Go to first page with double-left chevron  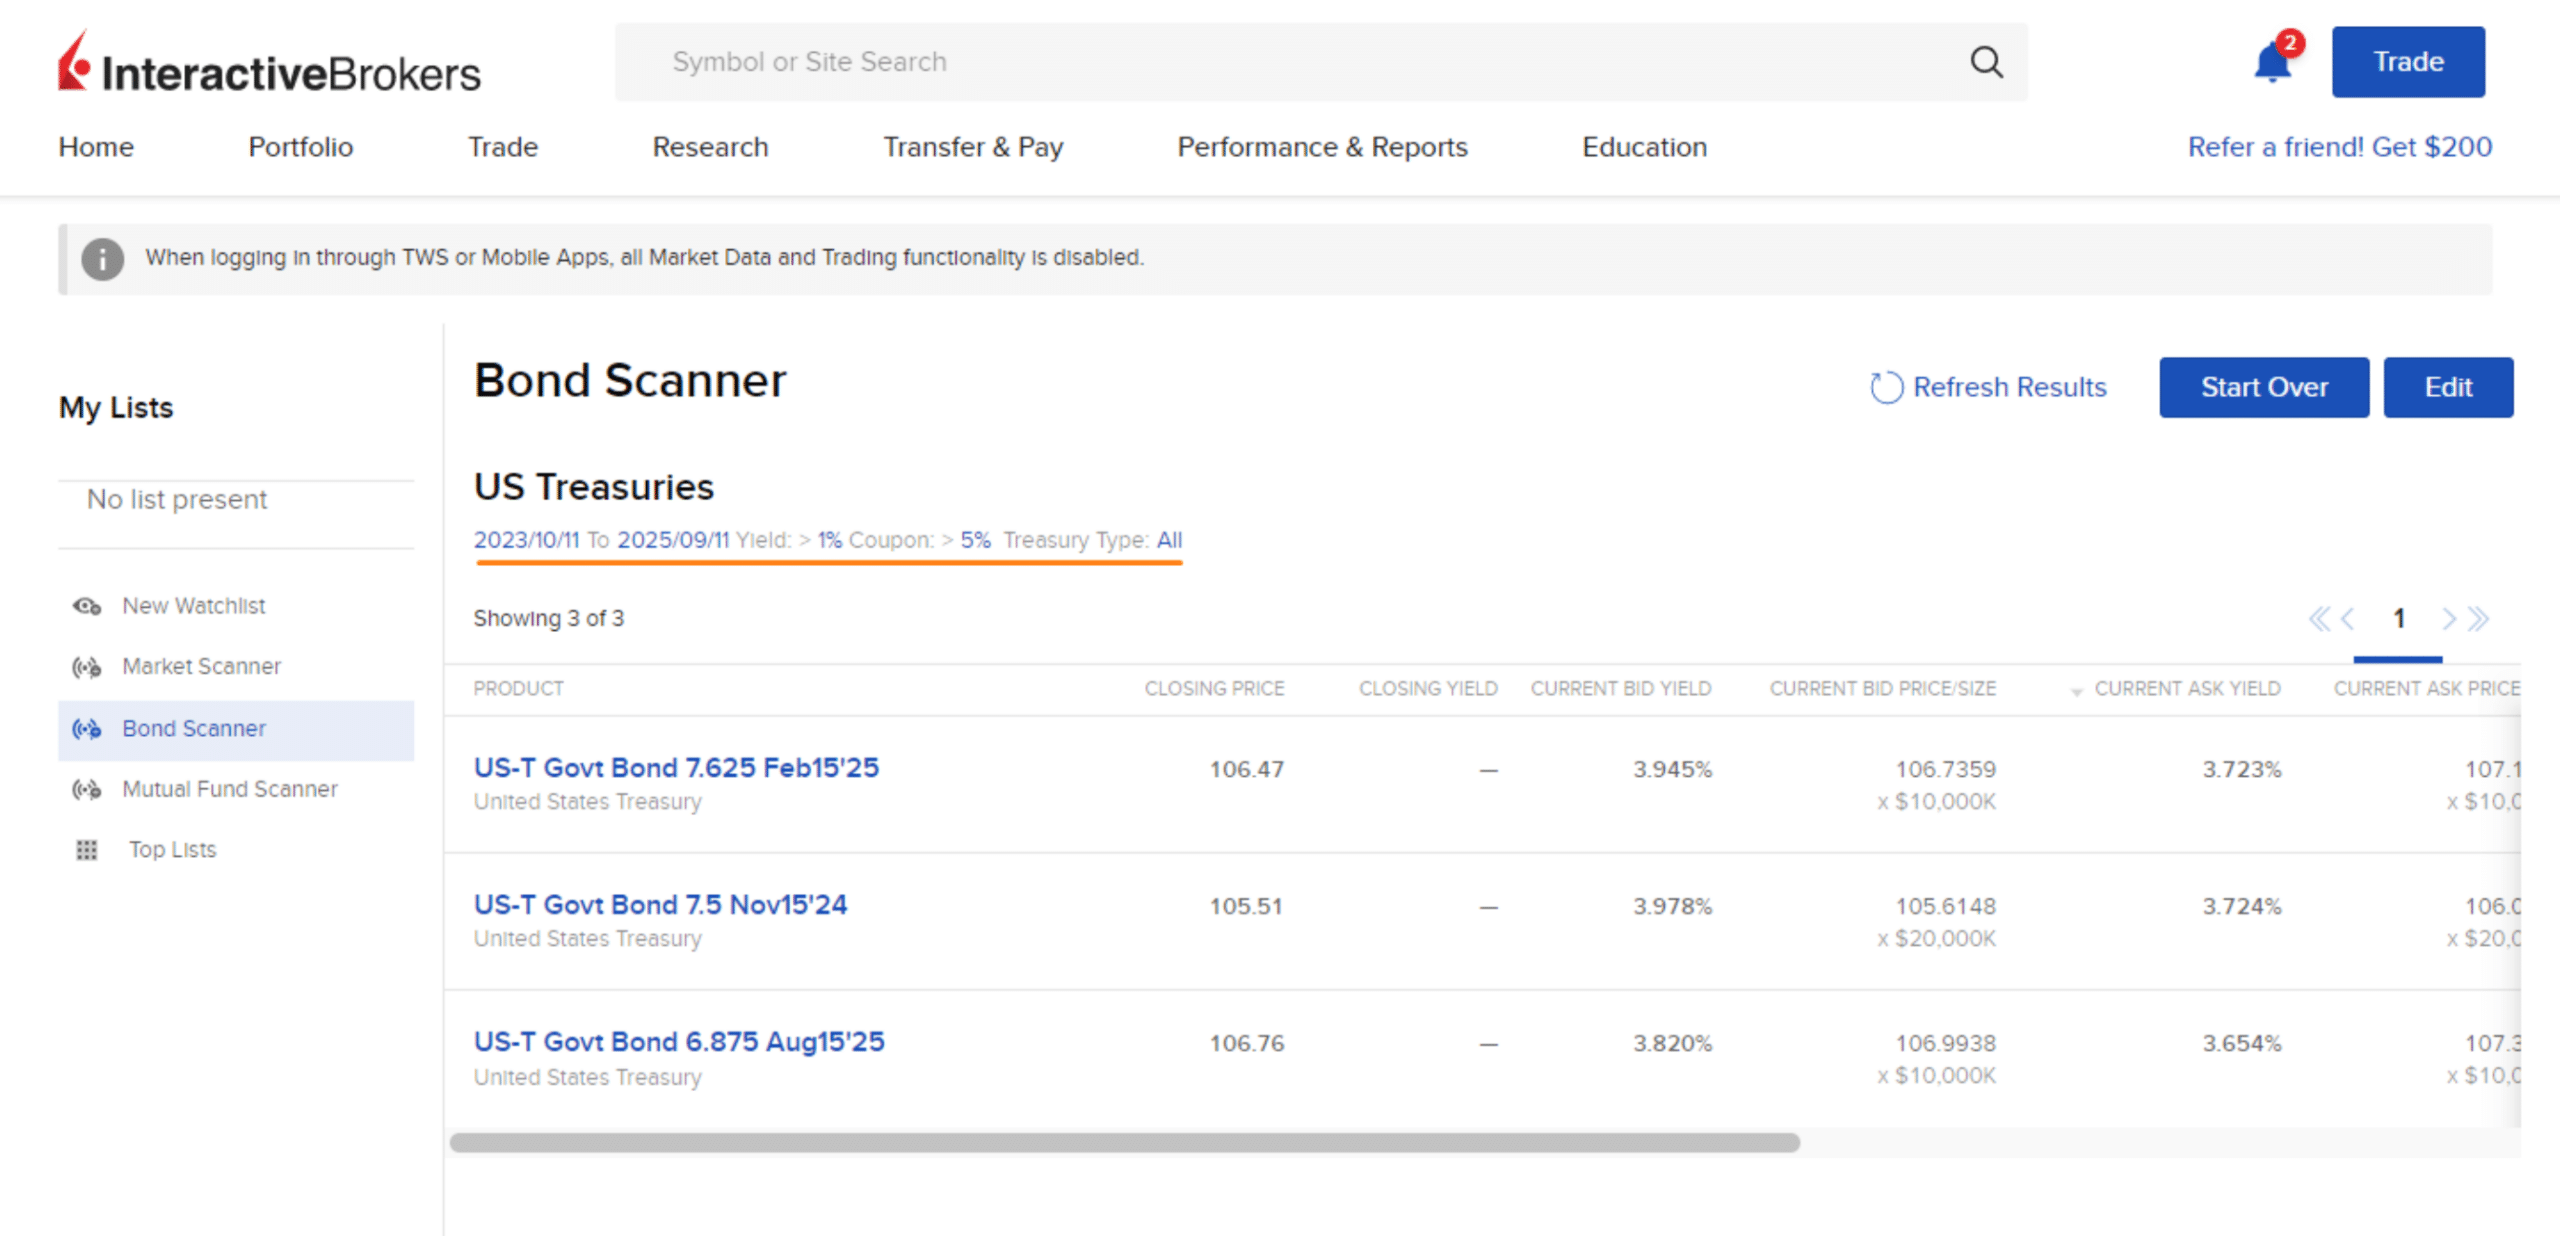click(x=2319, y=619)
